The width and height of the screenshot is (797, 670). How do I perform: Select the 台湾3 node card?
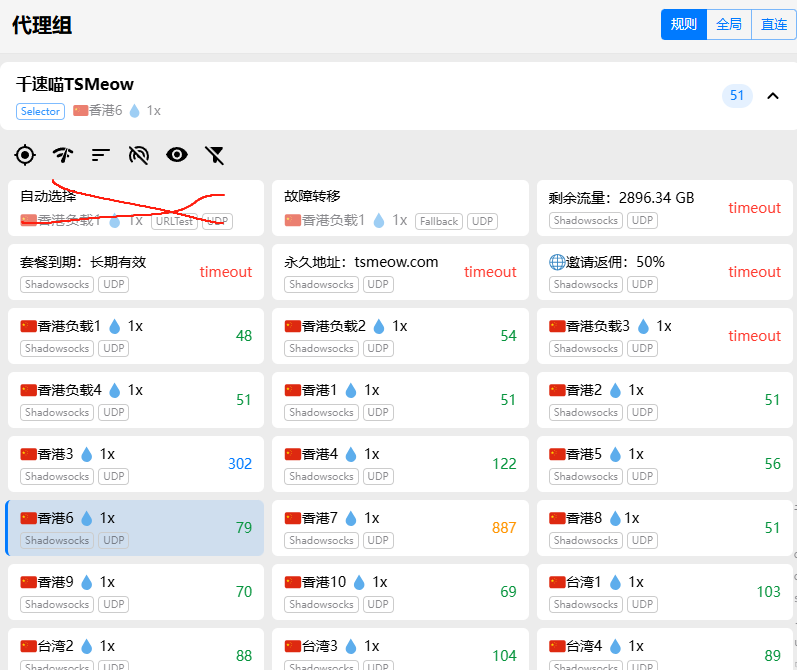401,649
